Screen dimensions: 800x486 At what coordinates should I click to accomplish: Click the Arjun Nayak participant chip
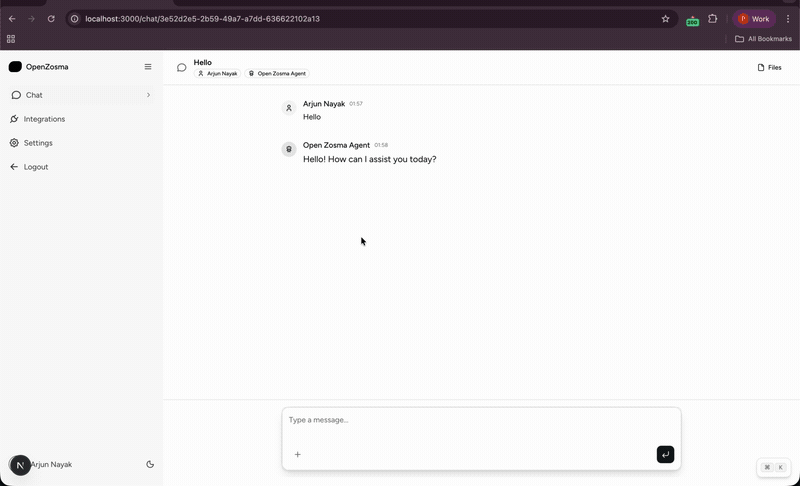(217, 74)
